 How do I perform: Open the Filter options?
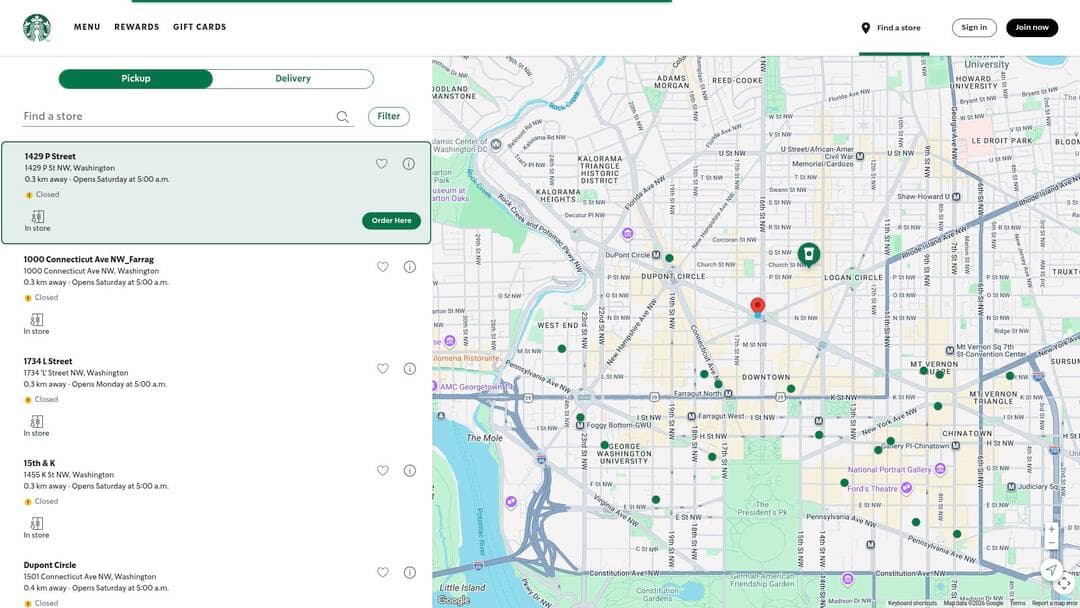[388, 117]
